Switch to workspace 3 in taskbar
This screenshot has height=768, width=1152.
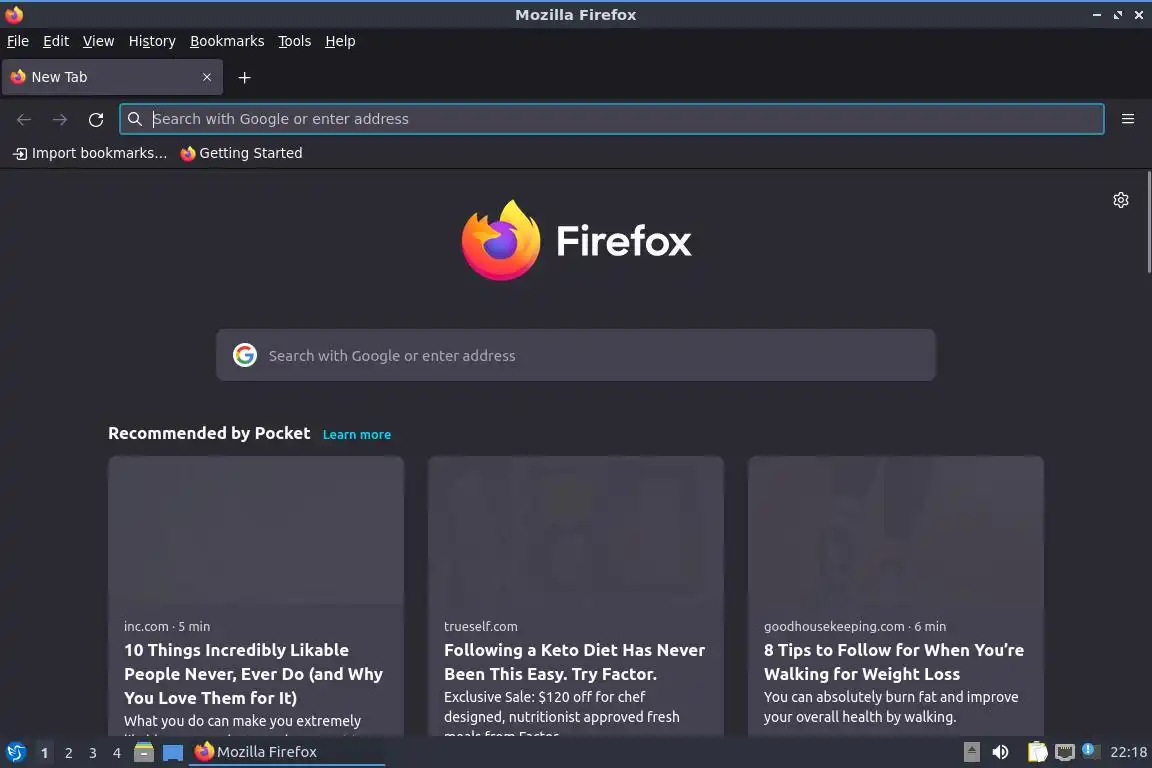93,753
